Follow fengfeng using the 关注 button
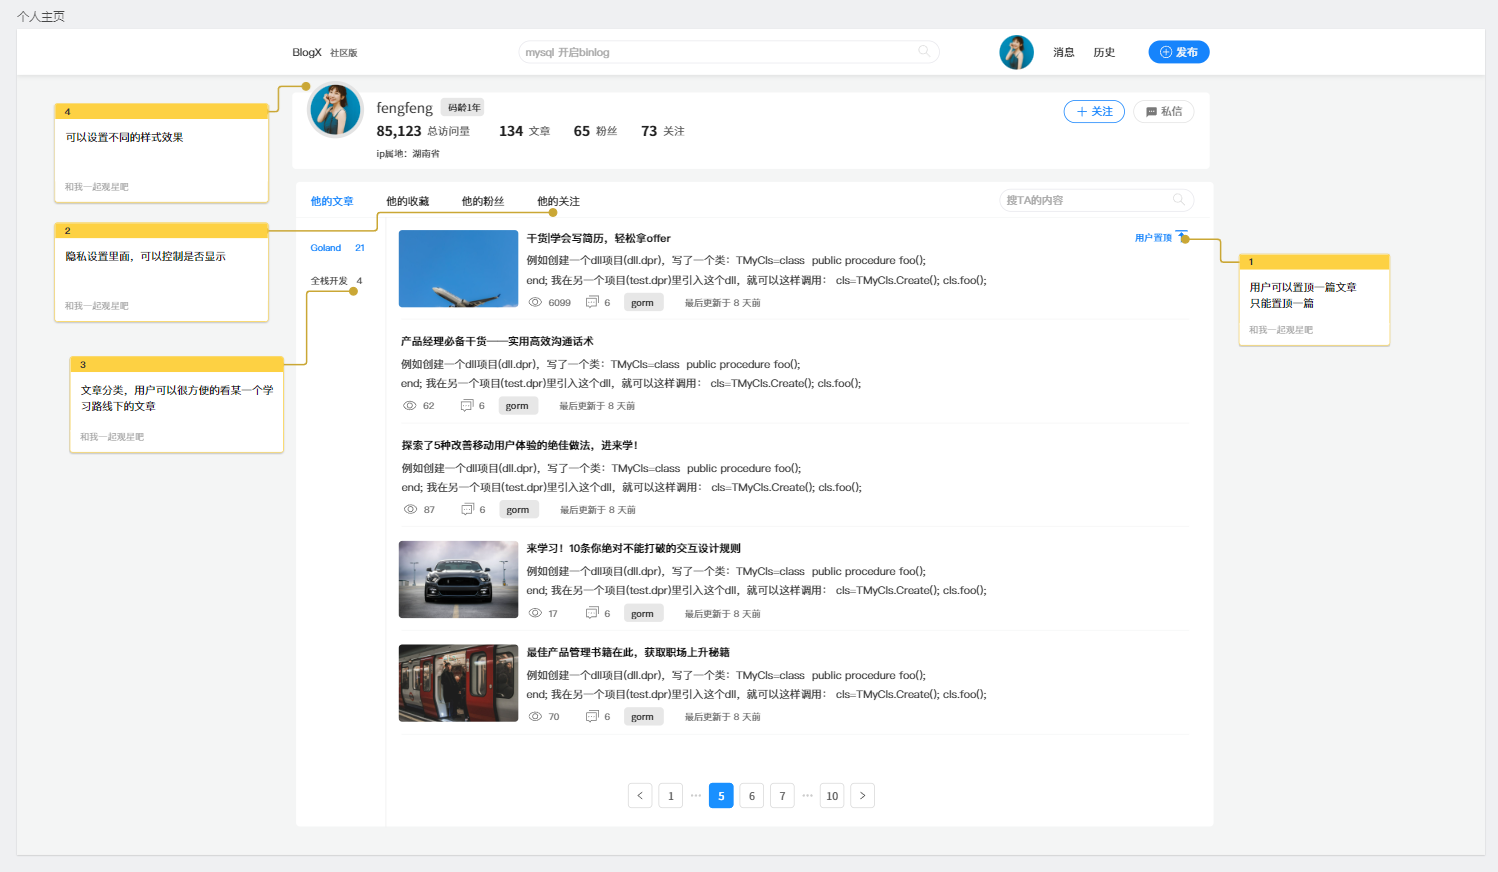Image resolution: width=1498 pixels, height=872 pixels. coord(1093,112)
